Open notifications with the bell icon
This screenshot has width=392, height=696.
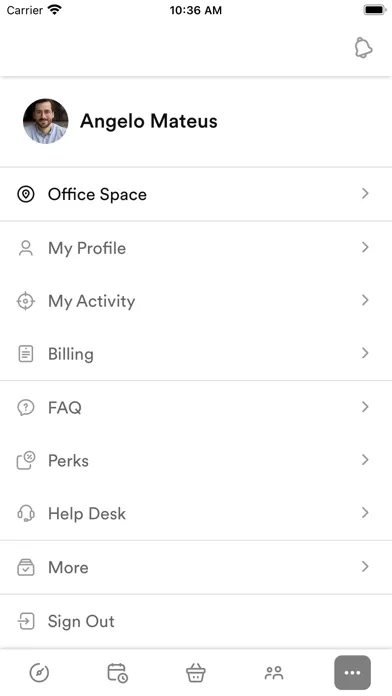364,47
